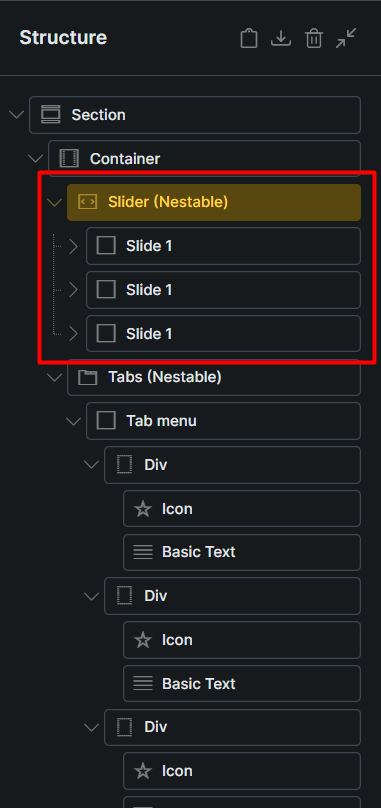This screenshot has height=808, width=381.
Task: Expand the first Slide 1 item
Action: pyautogui.click(x=73, y=246)
